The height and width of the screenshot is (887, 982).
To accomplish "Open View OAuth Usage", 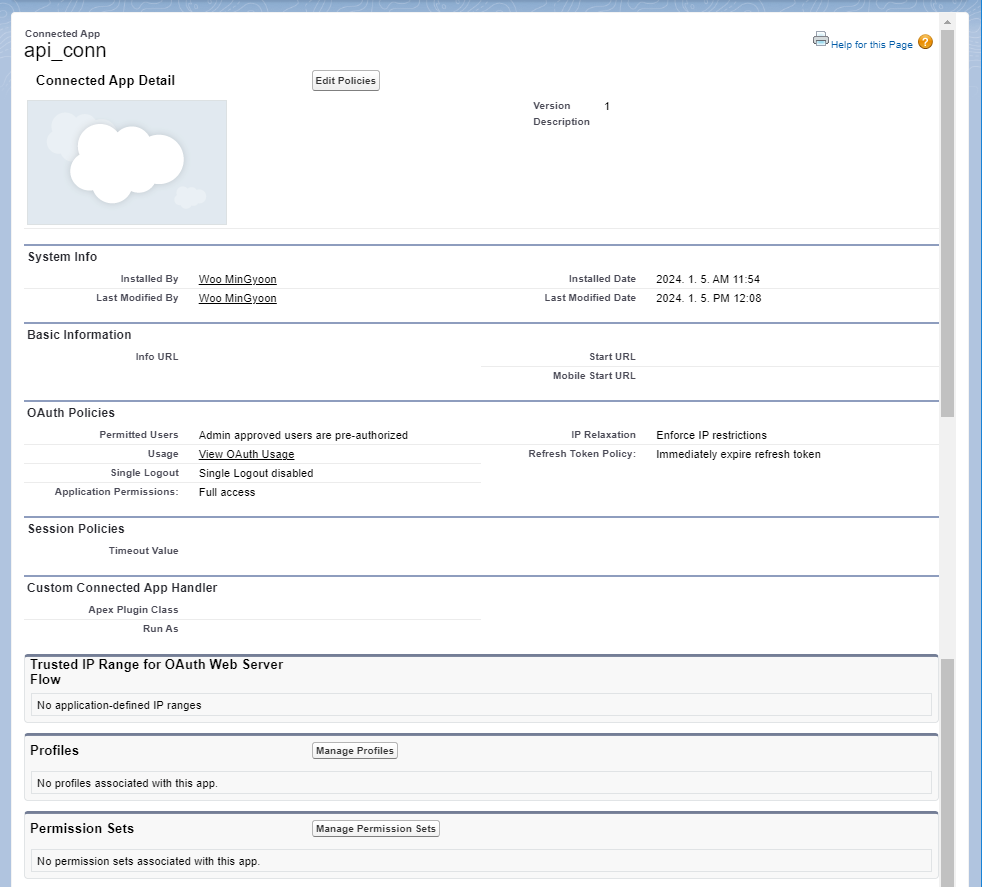I will (245, 454).
